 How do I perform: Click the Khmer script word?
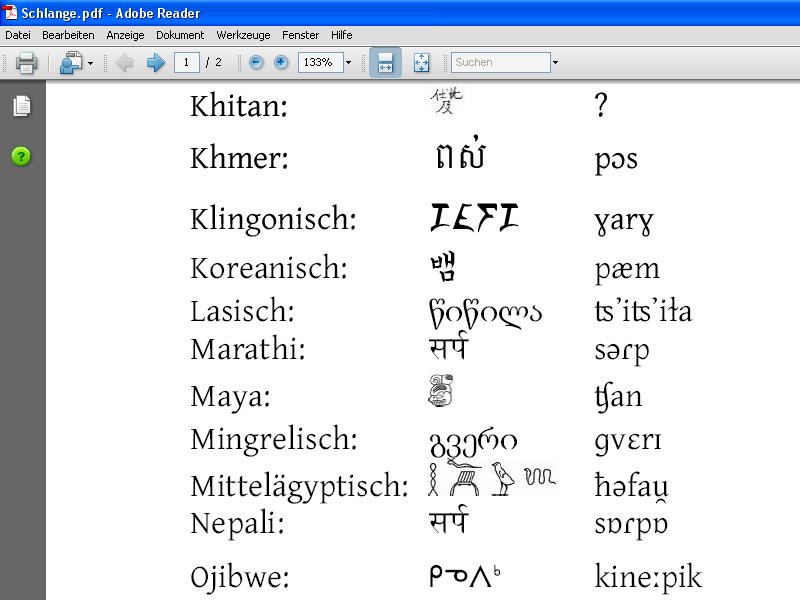(461, 153)
